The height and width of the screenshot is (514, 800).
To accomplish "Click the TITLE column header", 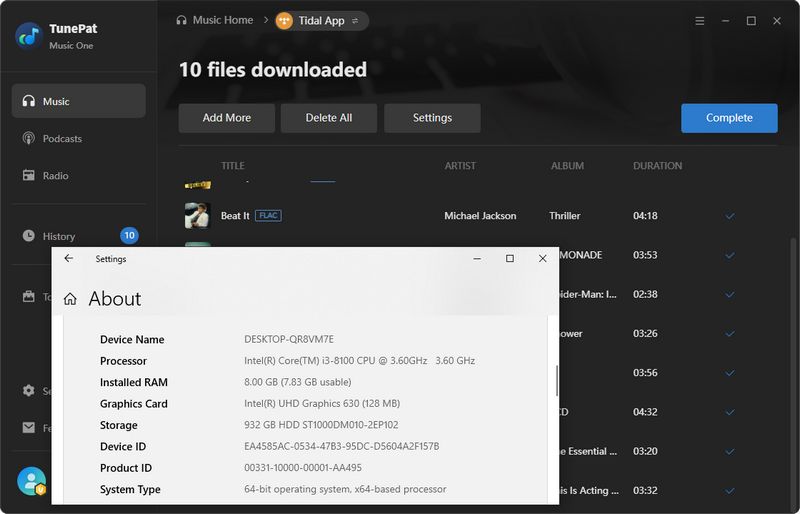I will [233, 166].
